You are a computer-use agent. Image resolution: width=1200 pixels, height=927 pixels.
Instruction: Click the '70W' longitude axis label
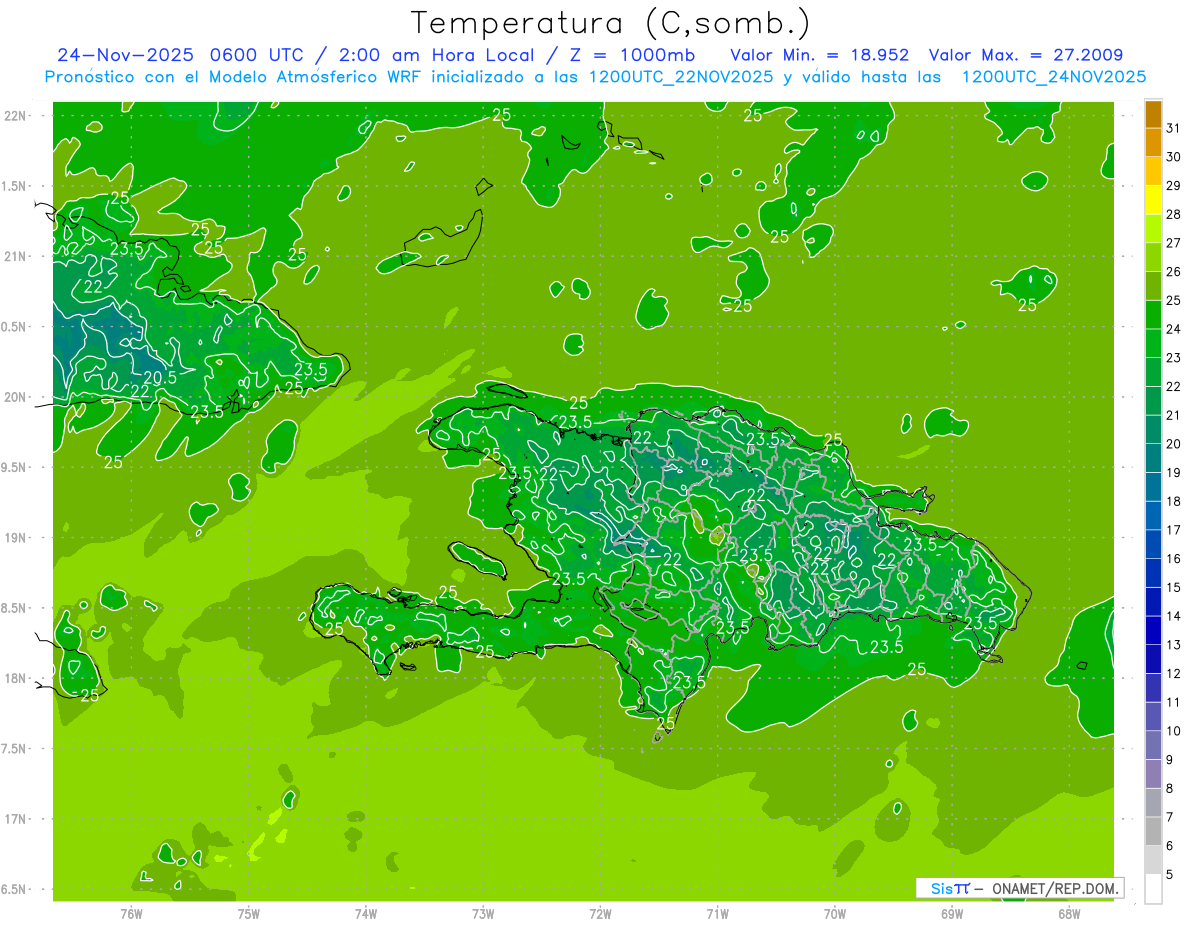coord(835,914)
